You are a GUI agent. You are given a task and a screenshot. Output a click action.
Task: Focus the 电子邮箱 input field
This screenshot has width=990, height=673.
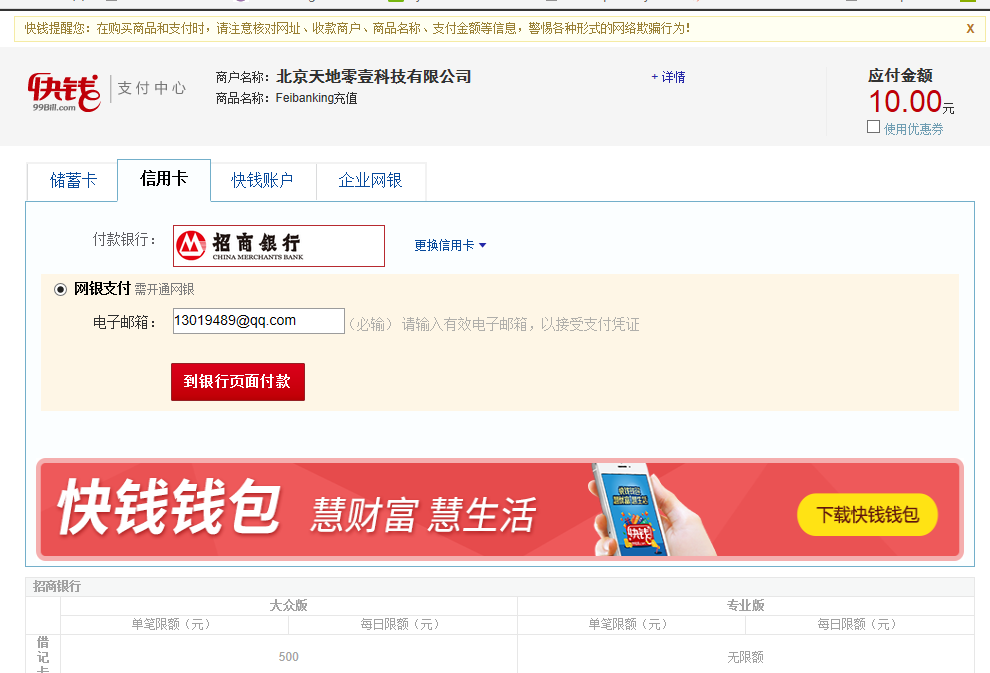[x=259, y=321]
